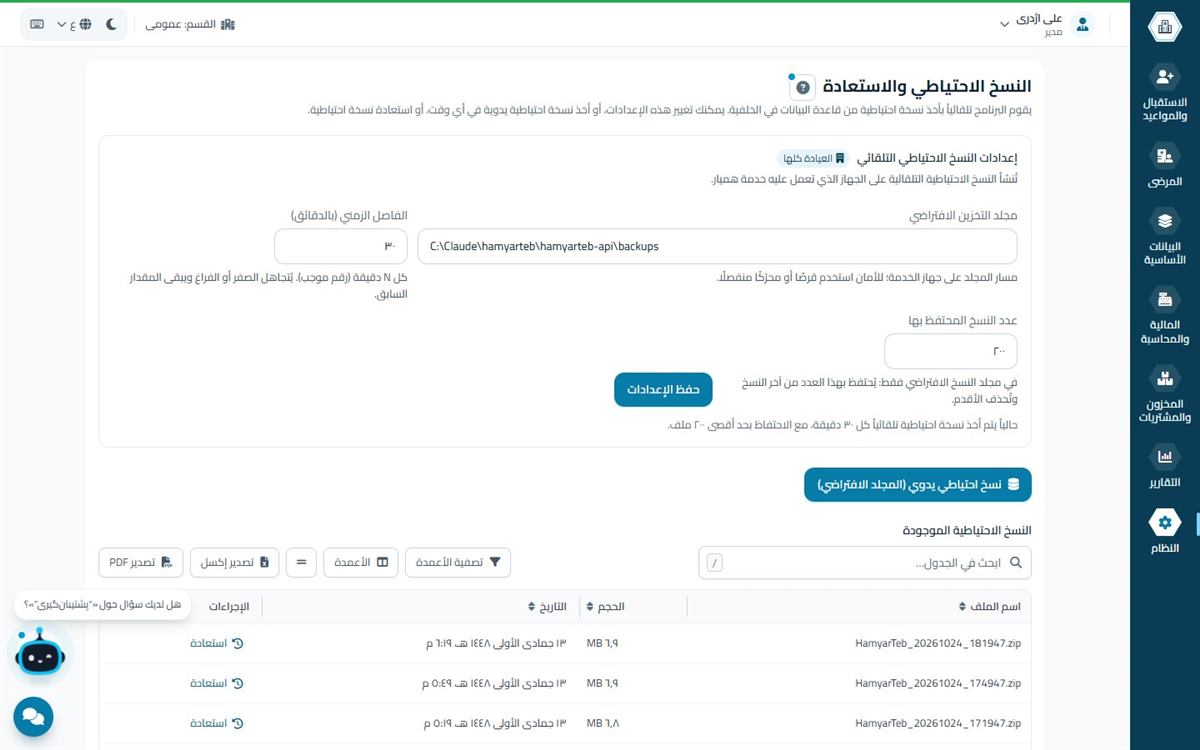This screenshot has height=750, width=1200.
Task: Click the العيادة كلها scope badge
Action: (x=812, y=158)
